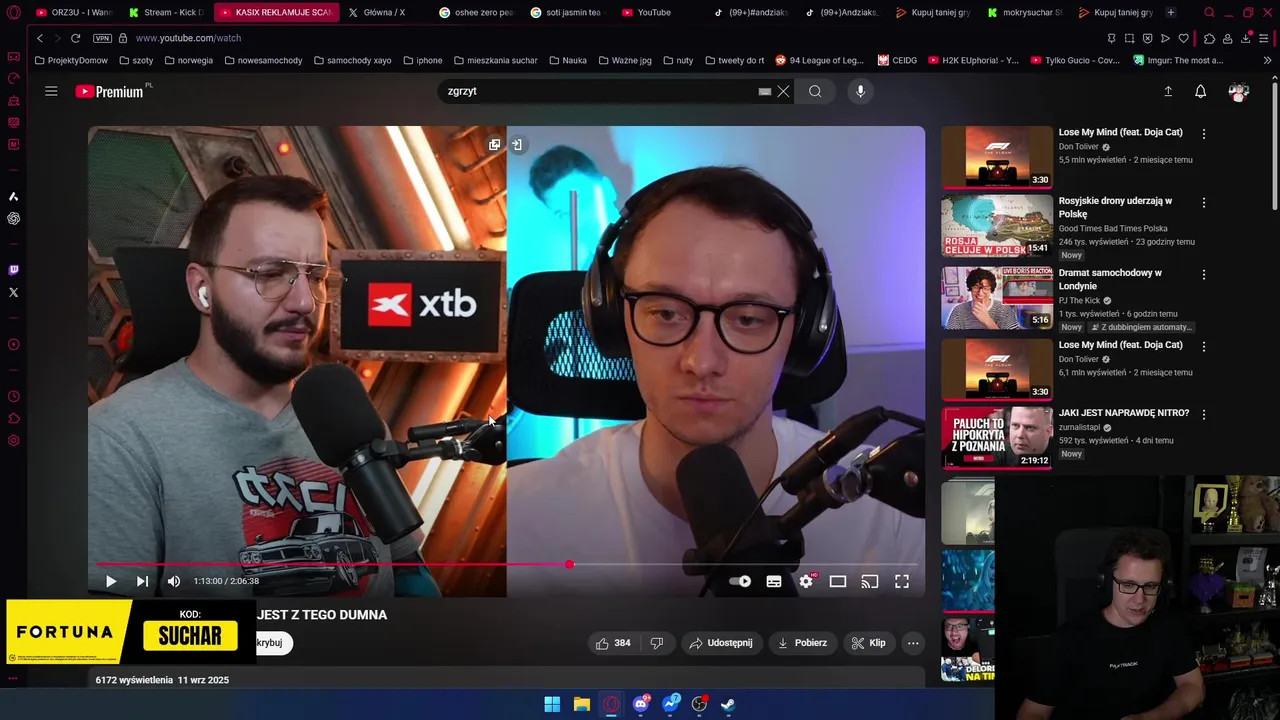
Task: Open File Explorer from taskbar
Action: pos(581,704)
